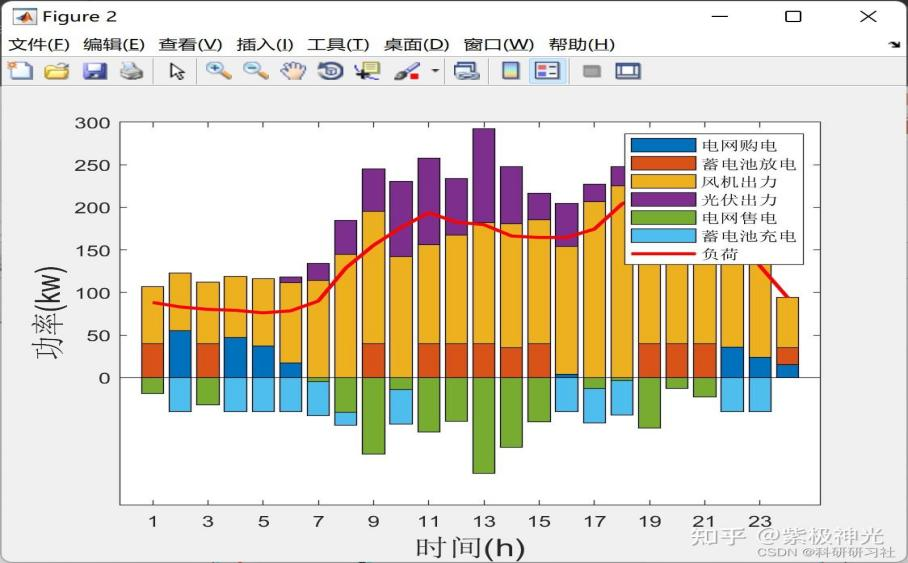Toggle the Insert Legend button

pyautogui.click(x=547, y=71)
